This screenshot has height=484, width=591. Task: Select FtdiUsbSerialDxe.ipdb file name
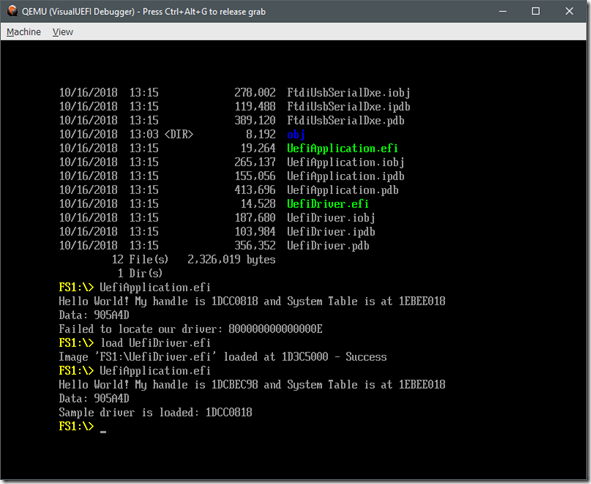348,107
